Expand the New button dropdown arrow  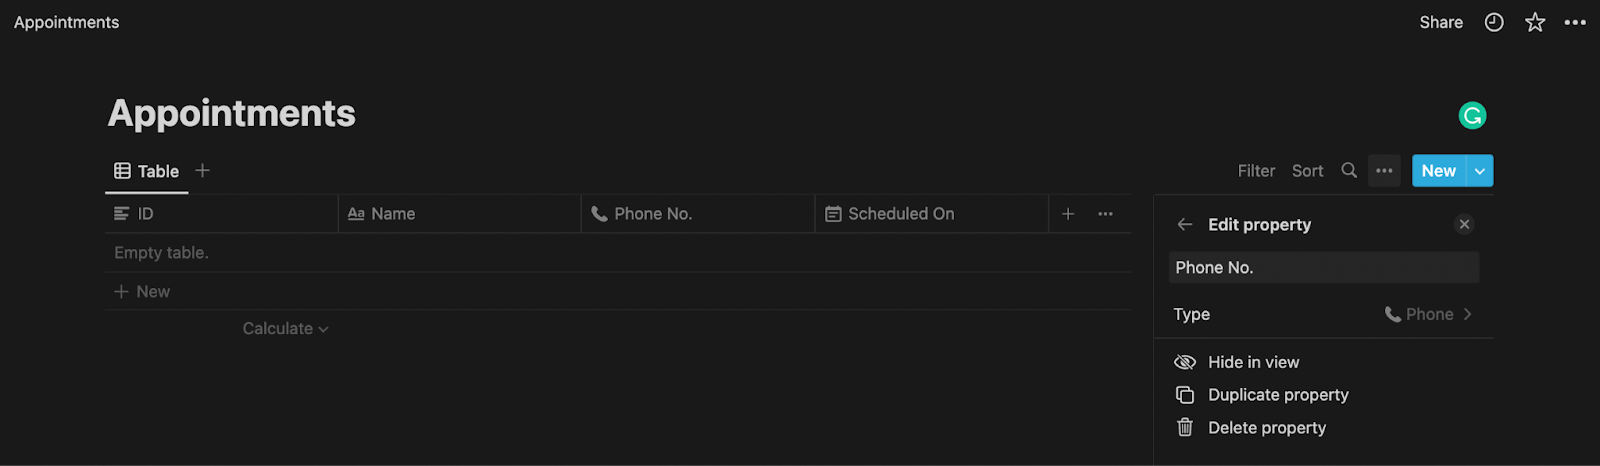pyautogui.click(x=1480, y=171)
